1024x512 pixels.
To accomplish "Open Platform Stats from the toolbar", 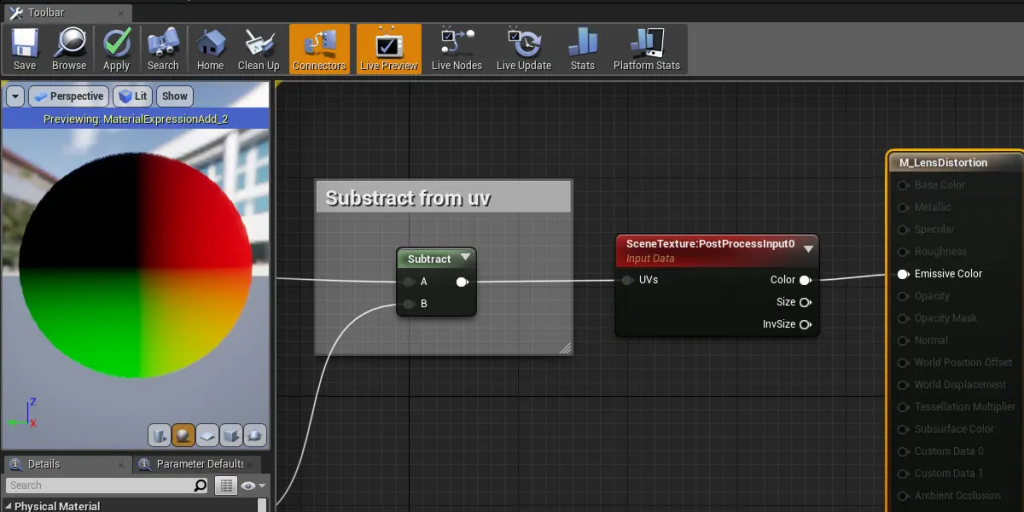I will coord(646,49).
